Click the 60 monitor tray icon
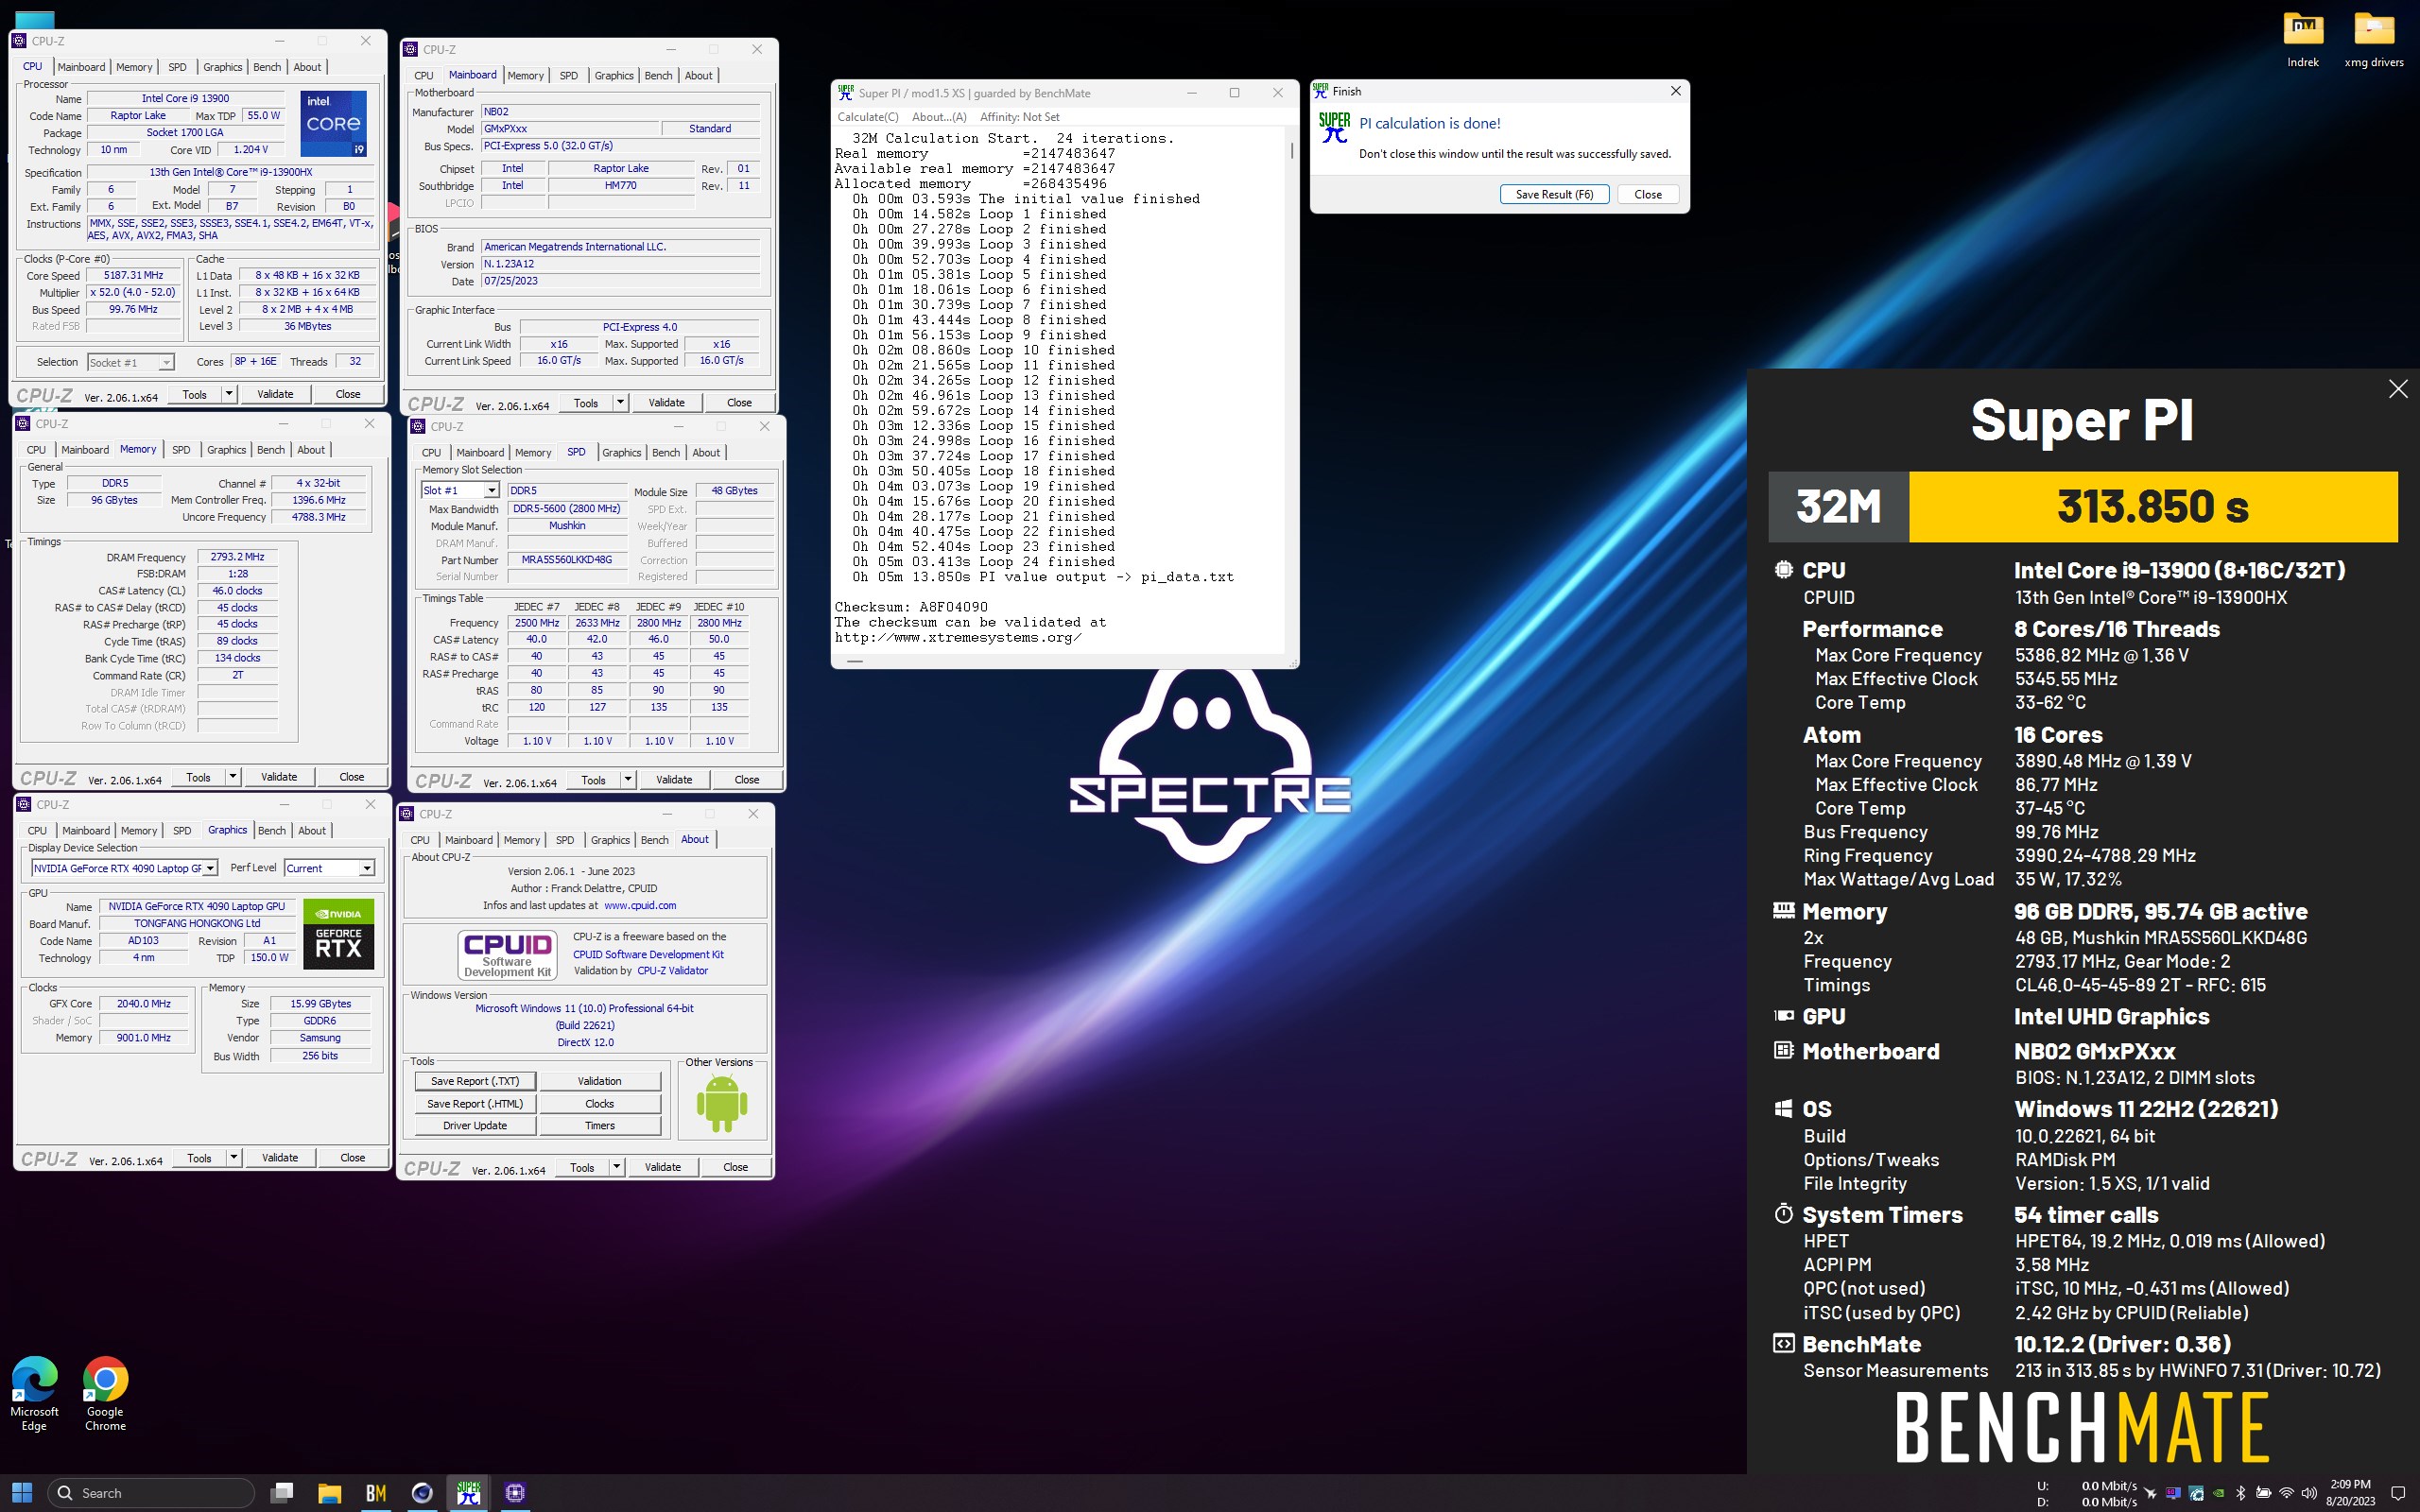Image resolution: width=2420 pixels, height=1512 pixels. click(x=2173, y=1493)
